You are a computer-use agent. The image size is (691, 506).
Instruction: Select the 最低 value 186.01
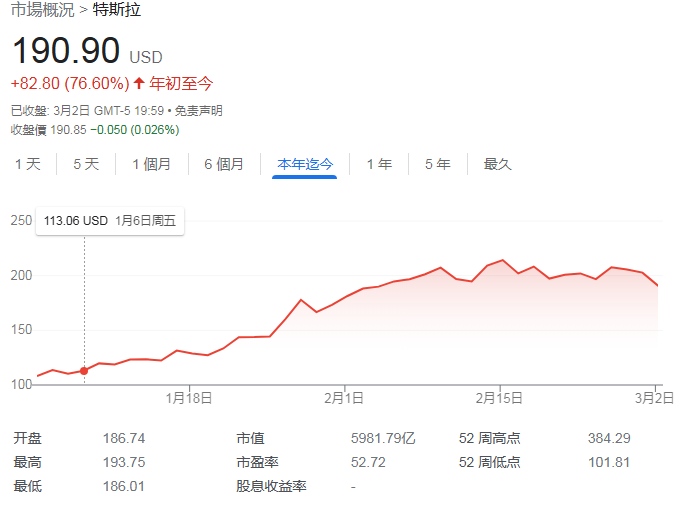[124, 487]
